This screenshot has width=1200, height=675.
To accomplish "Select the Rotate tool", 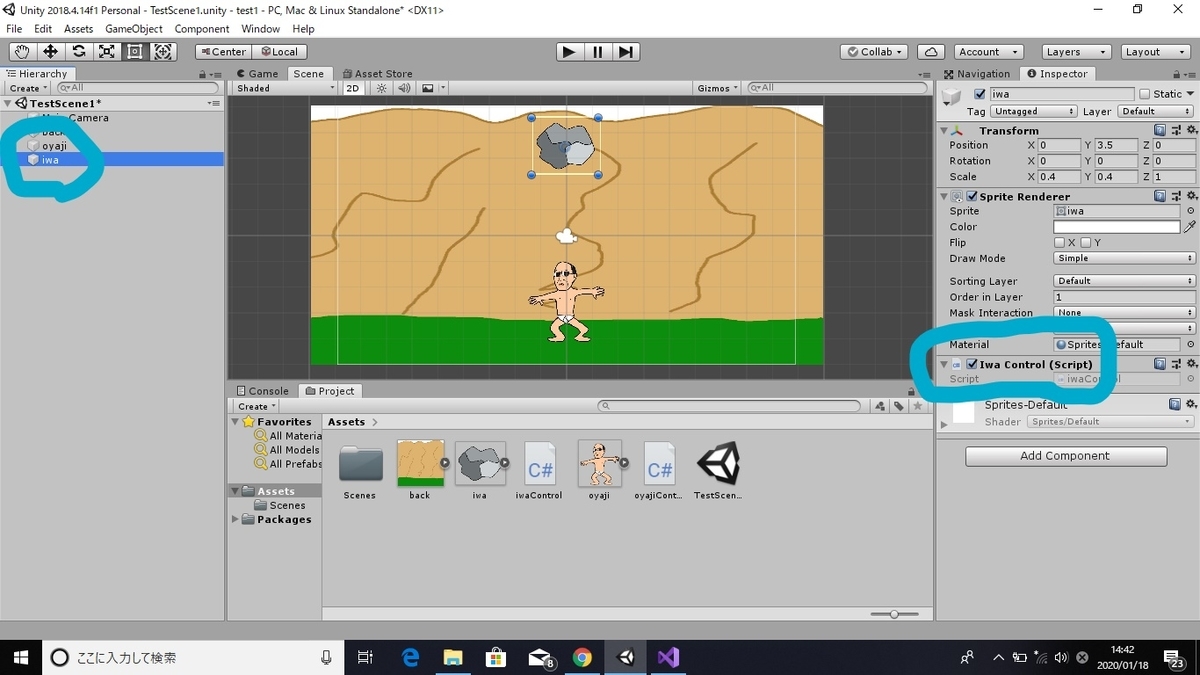I will pyautogui.click(x=78, y=52).
